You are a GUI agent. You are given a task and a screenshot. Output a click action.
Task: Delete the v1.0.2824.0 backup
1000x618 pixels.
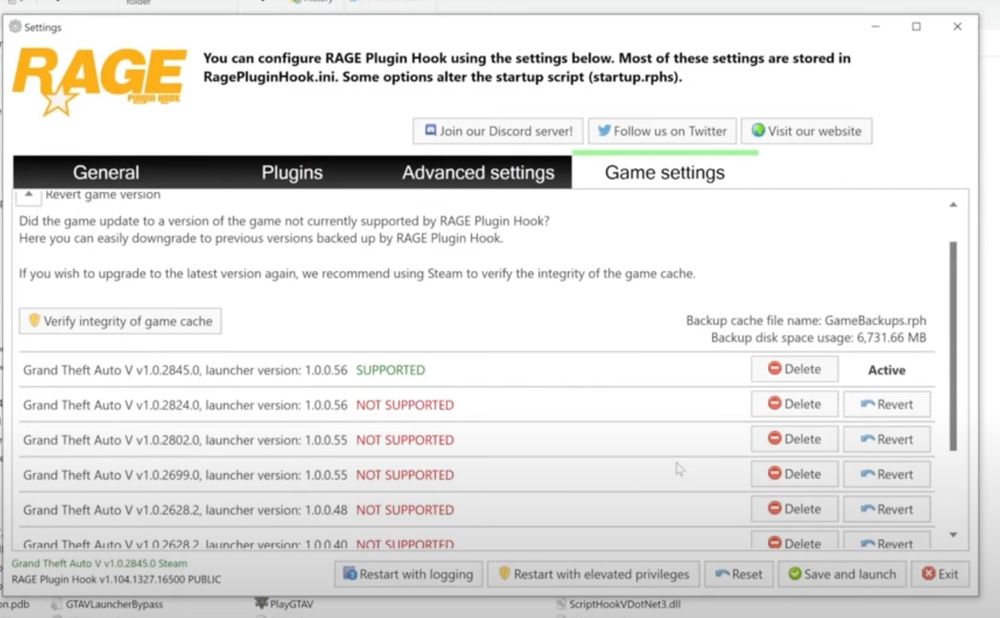coord(795,404)
